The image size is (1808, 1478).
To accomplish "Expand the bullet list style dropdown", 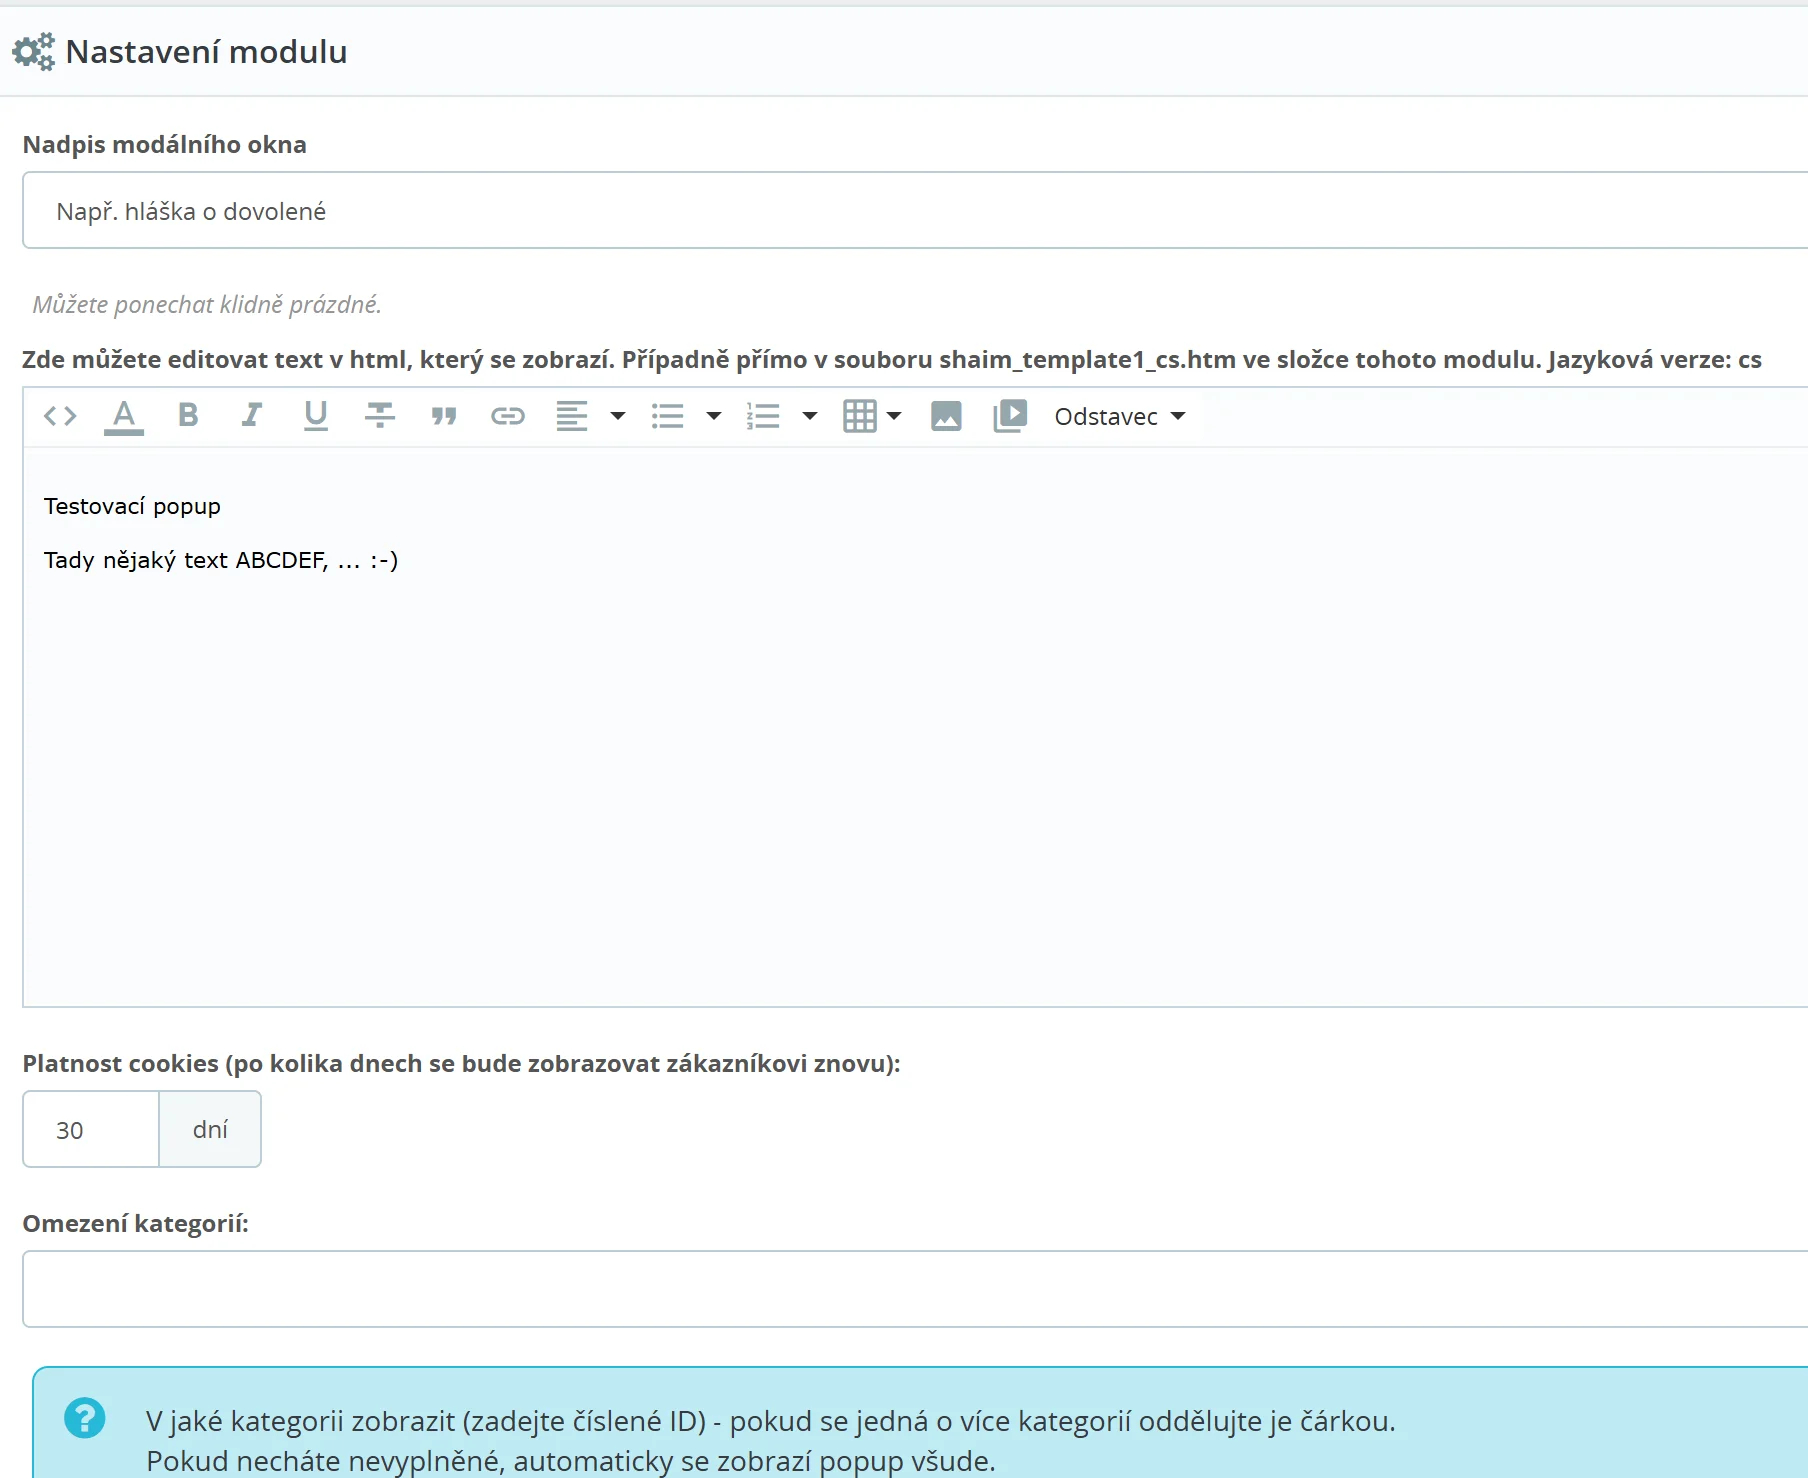I will (x=714, y=416).
